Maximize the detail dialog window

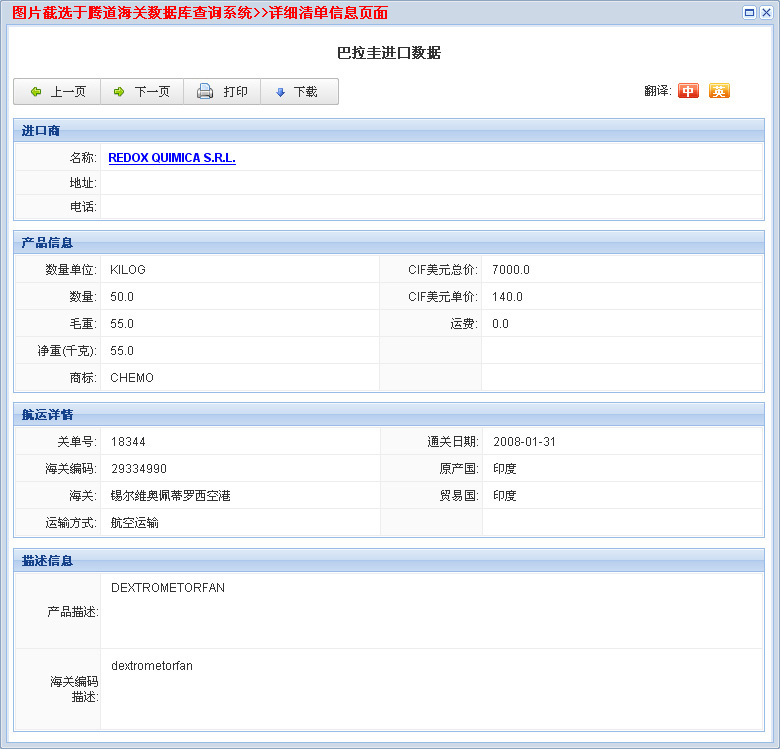point(749,12)
